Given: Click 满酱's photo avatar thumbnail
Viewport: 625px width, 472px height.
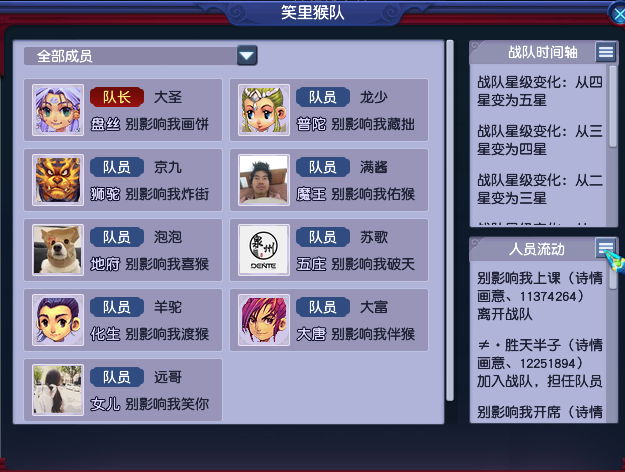Looking at the screenshot, I should [264, 180].
